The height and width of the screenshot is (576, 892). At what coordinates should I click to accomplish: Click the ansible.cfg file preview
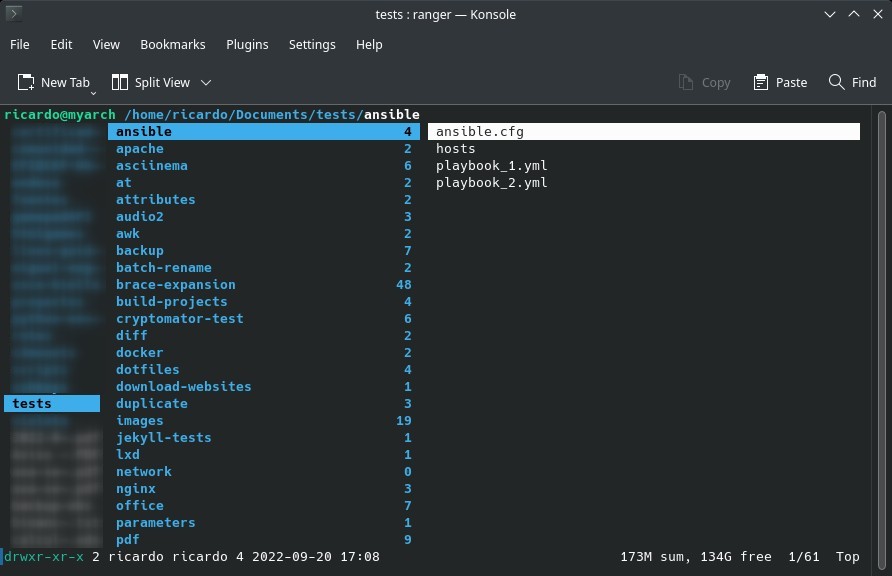click(644, 131)
